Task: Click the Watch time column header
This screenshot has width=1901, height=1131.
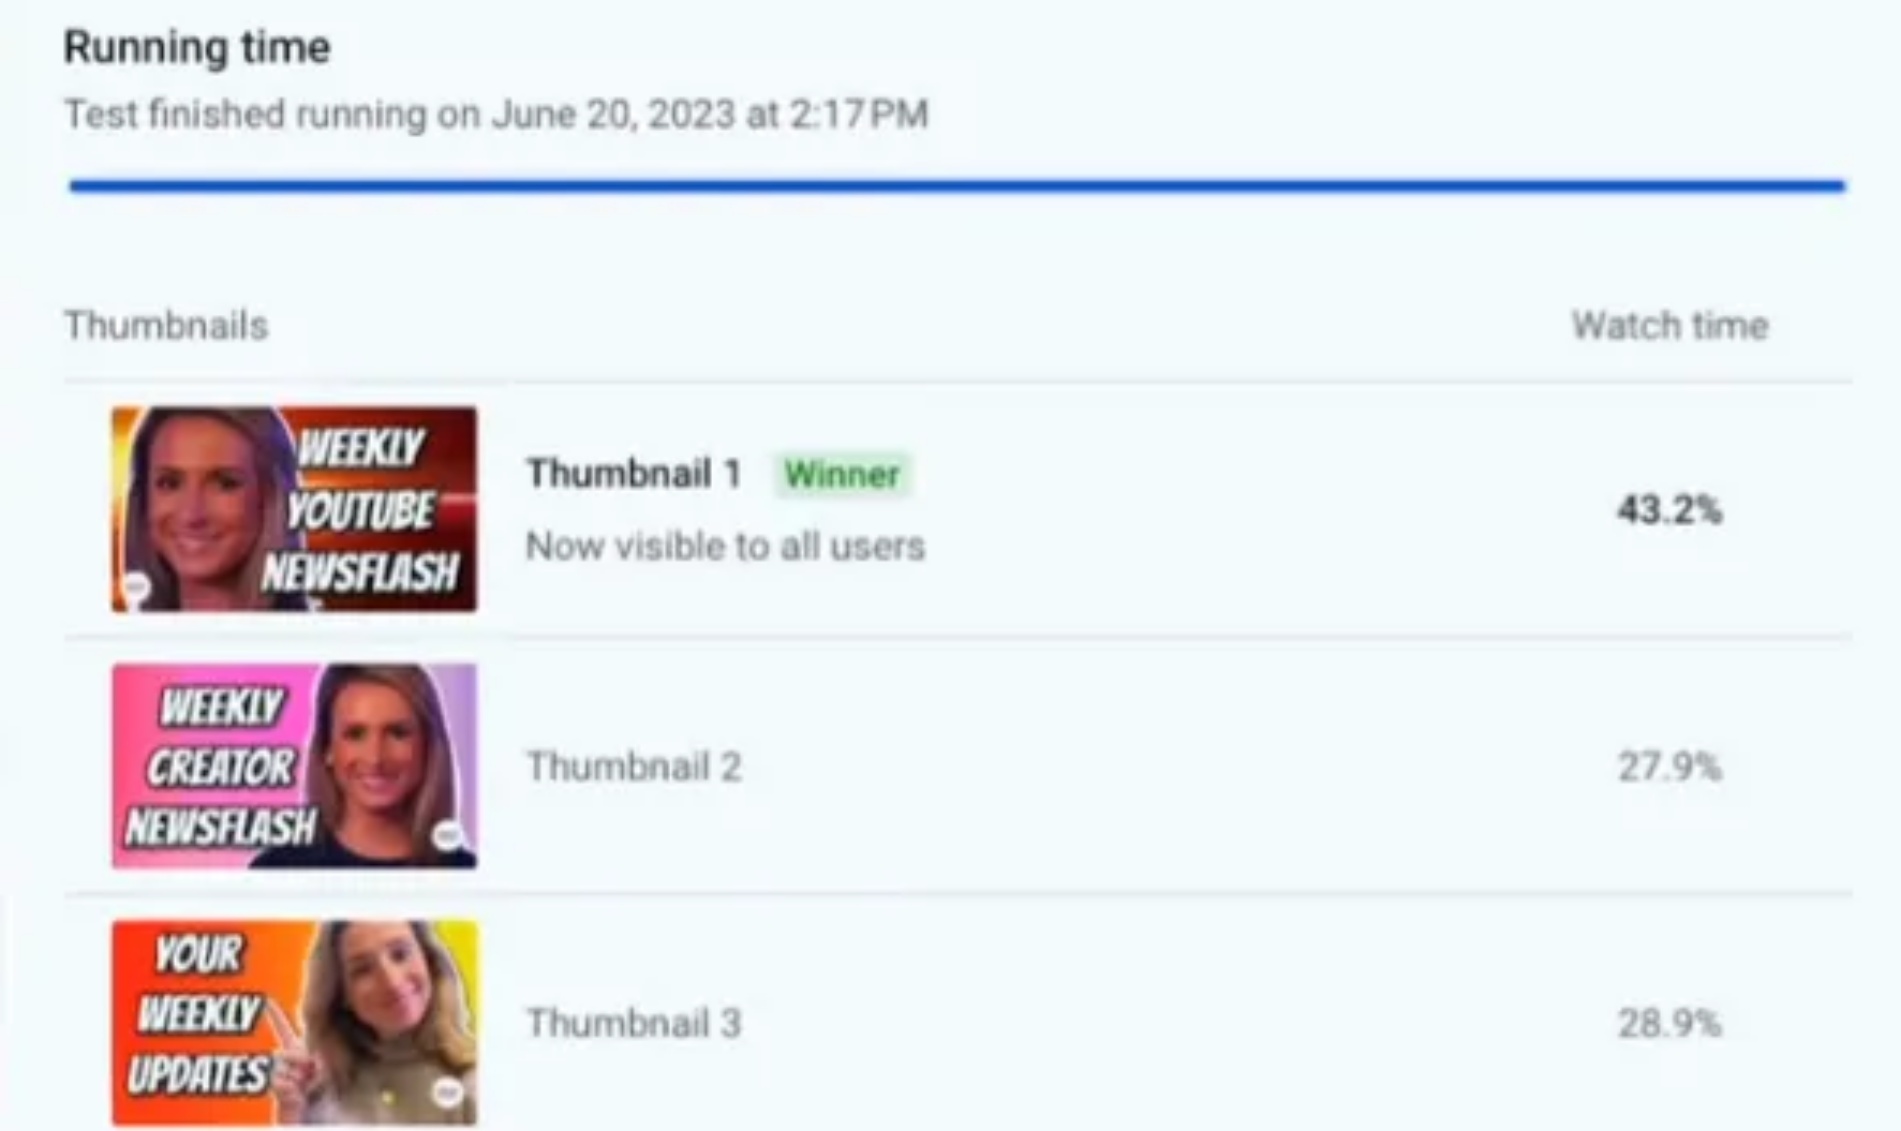Action: (1669, 326)
